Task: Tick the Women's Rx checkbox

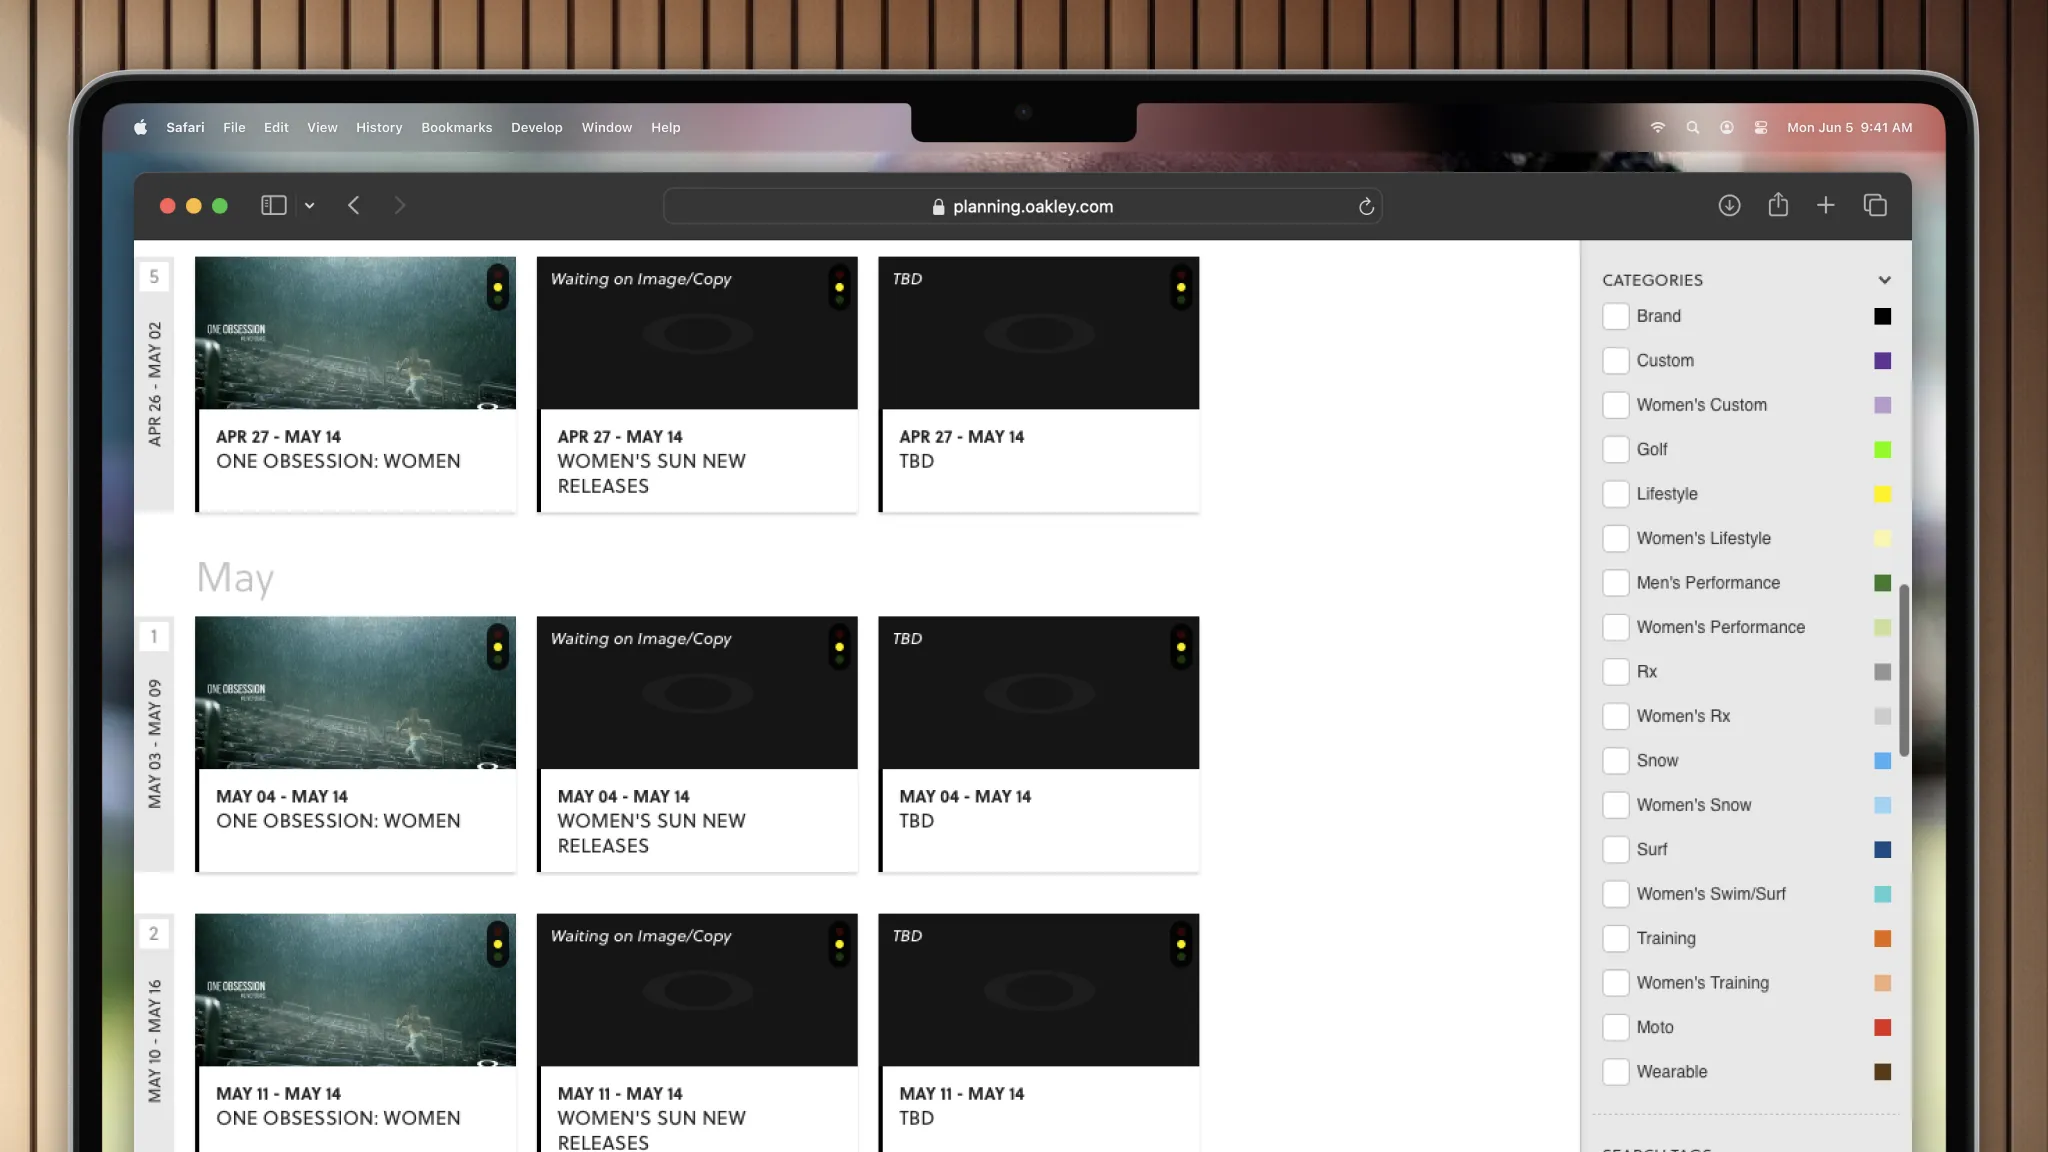Action: coord(1615,716)
